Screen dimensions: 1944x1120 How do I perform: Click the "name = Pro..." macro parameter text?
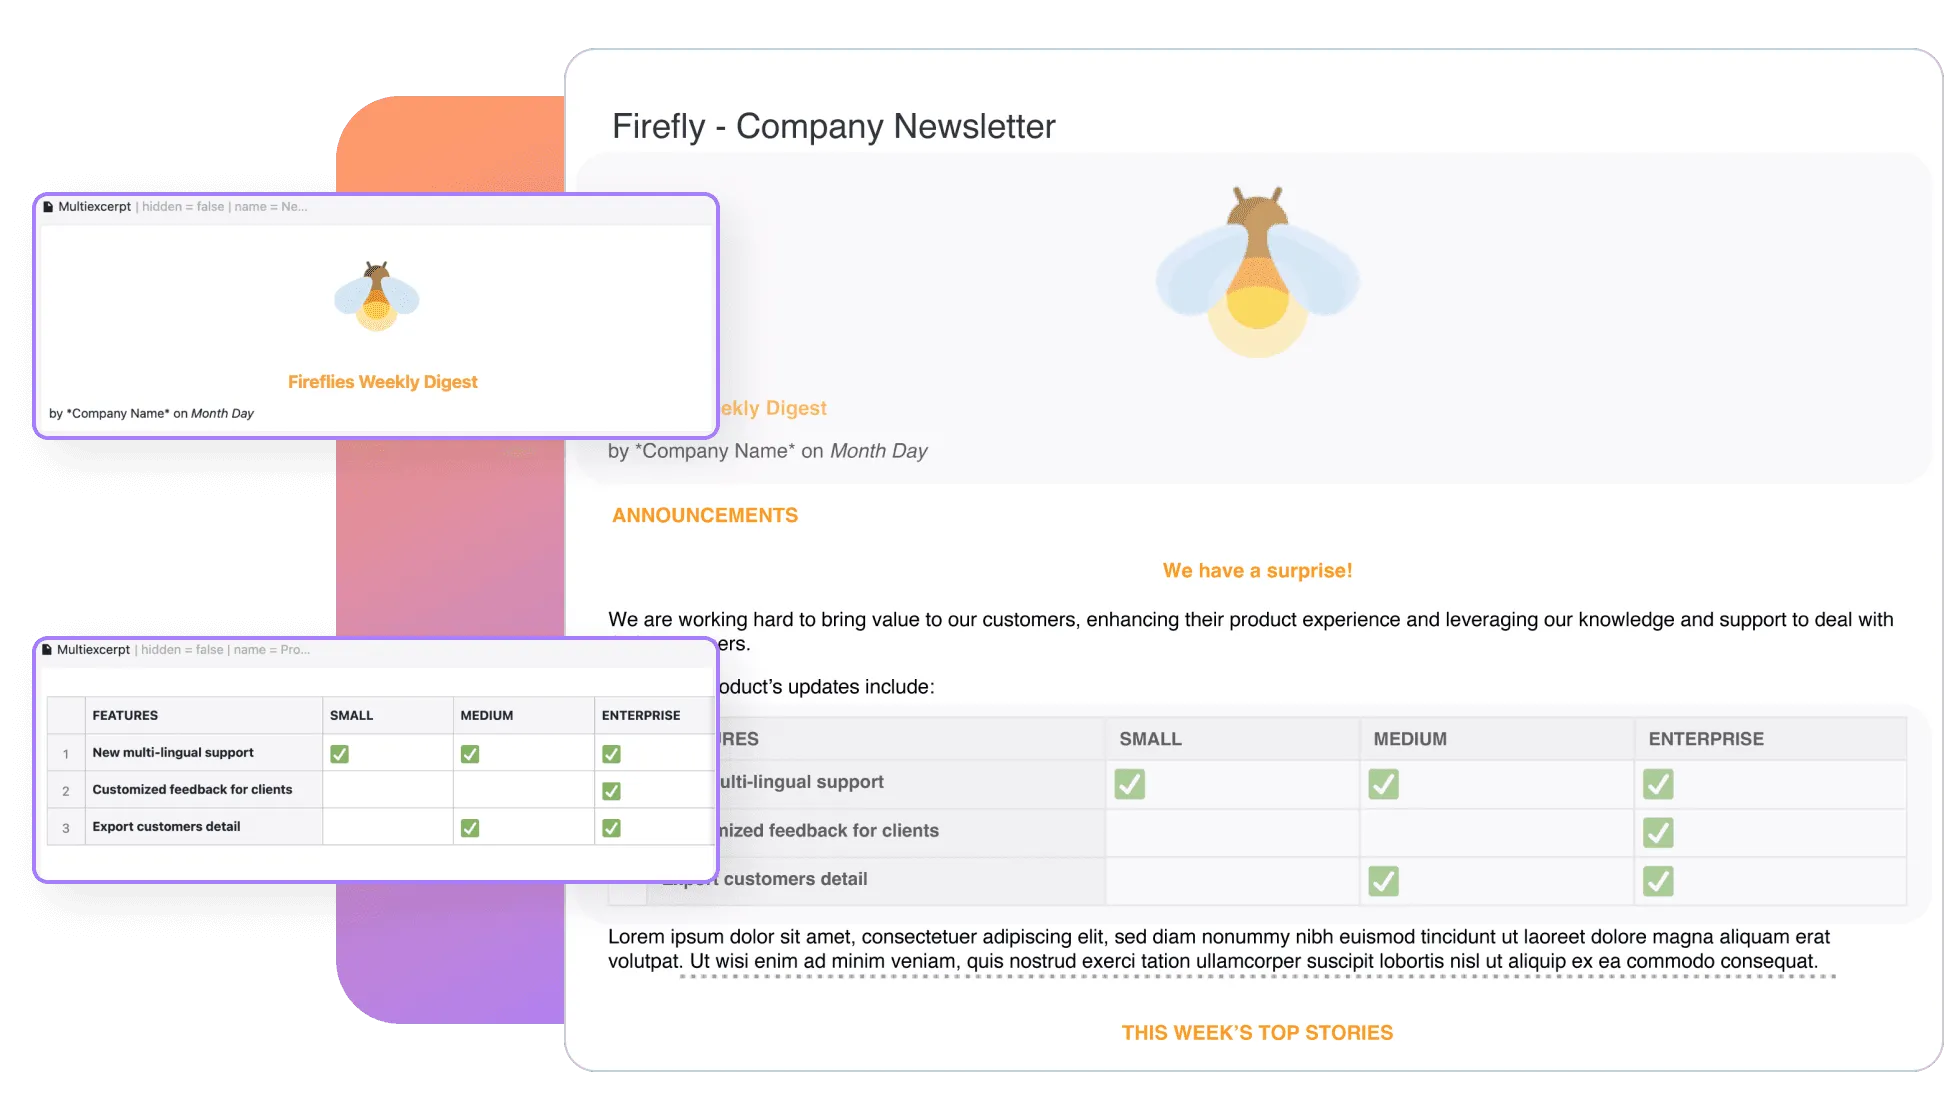(x=272, y=650)
